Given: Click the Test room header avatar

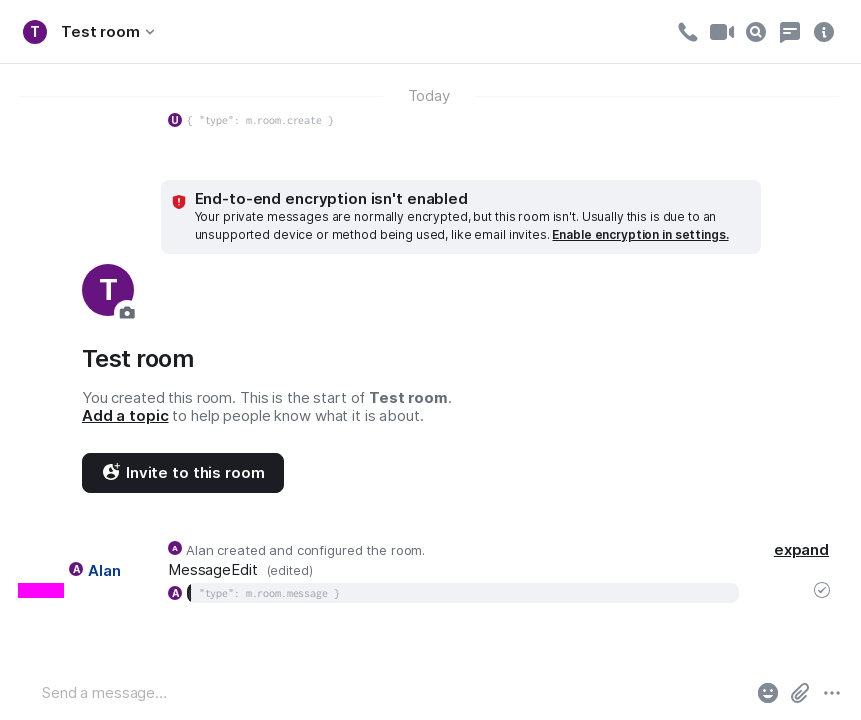Looking at the screenshot, I should [35, 32].
